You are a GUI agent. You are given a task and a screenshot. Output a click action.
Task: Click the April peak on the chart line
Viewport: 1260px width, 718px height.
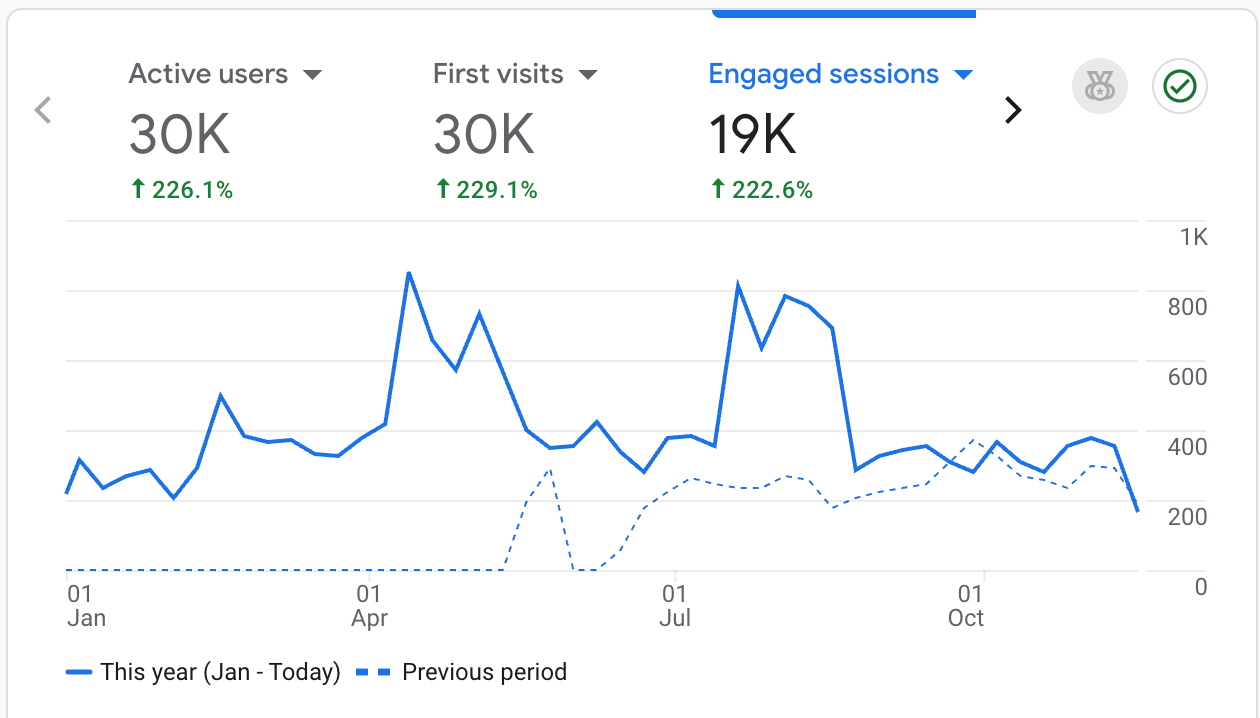point(409,273)
